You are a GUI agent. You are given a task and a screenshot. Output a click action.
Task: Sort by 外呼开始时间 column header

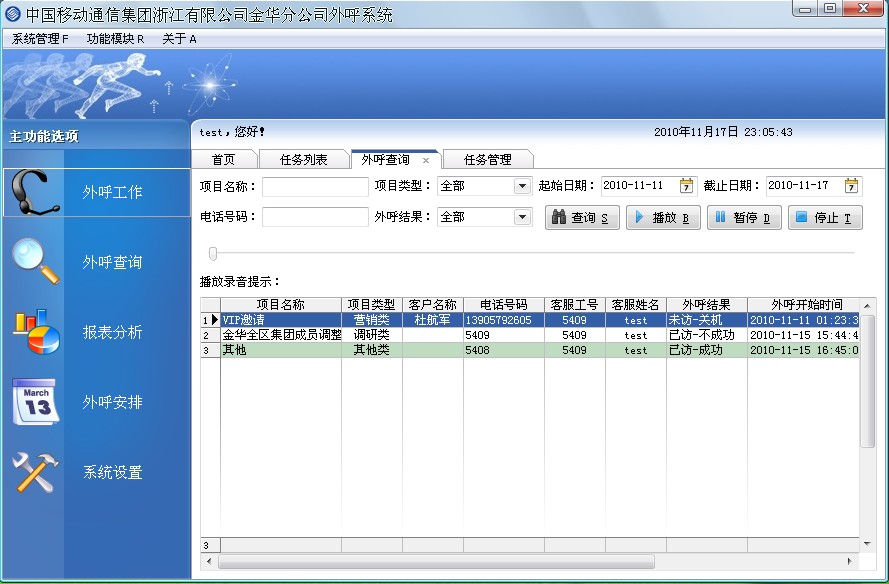803,305
